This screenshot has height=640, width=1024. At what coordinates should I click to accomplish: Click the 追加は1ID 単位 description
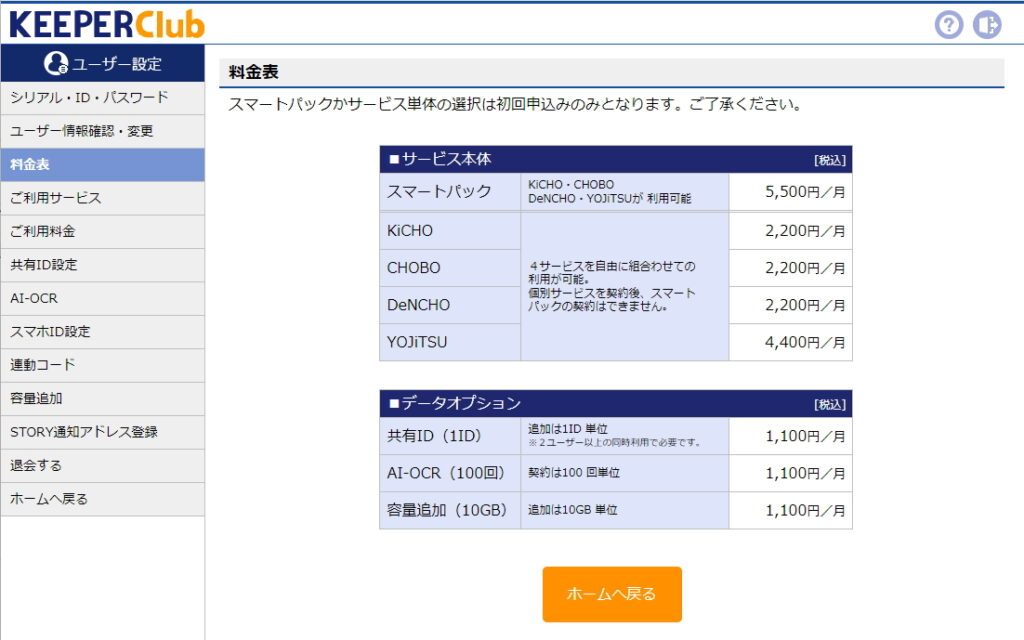click(568, 429)
